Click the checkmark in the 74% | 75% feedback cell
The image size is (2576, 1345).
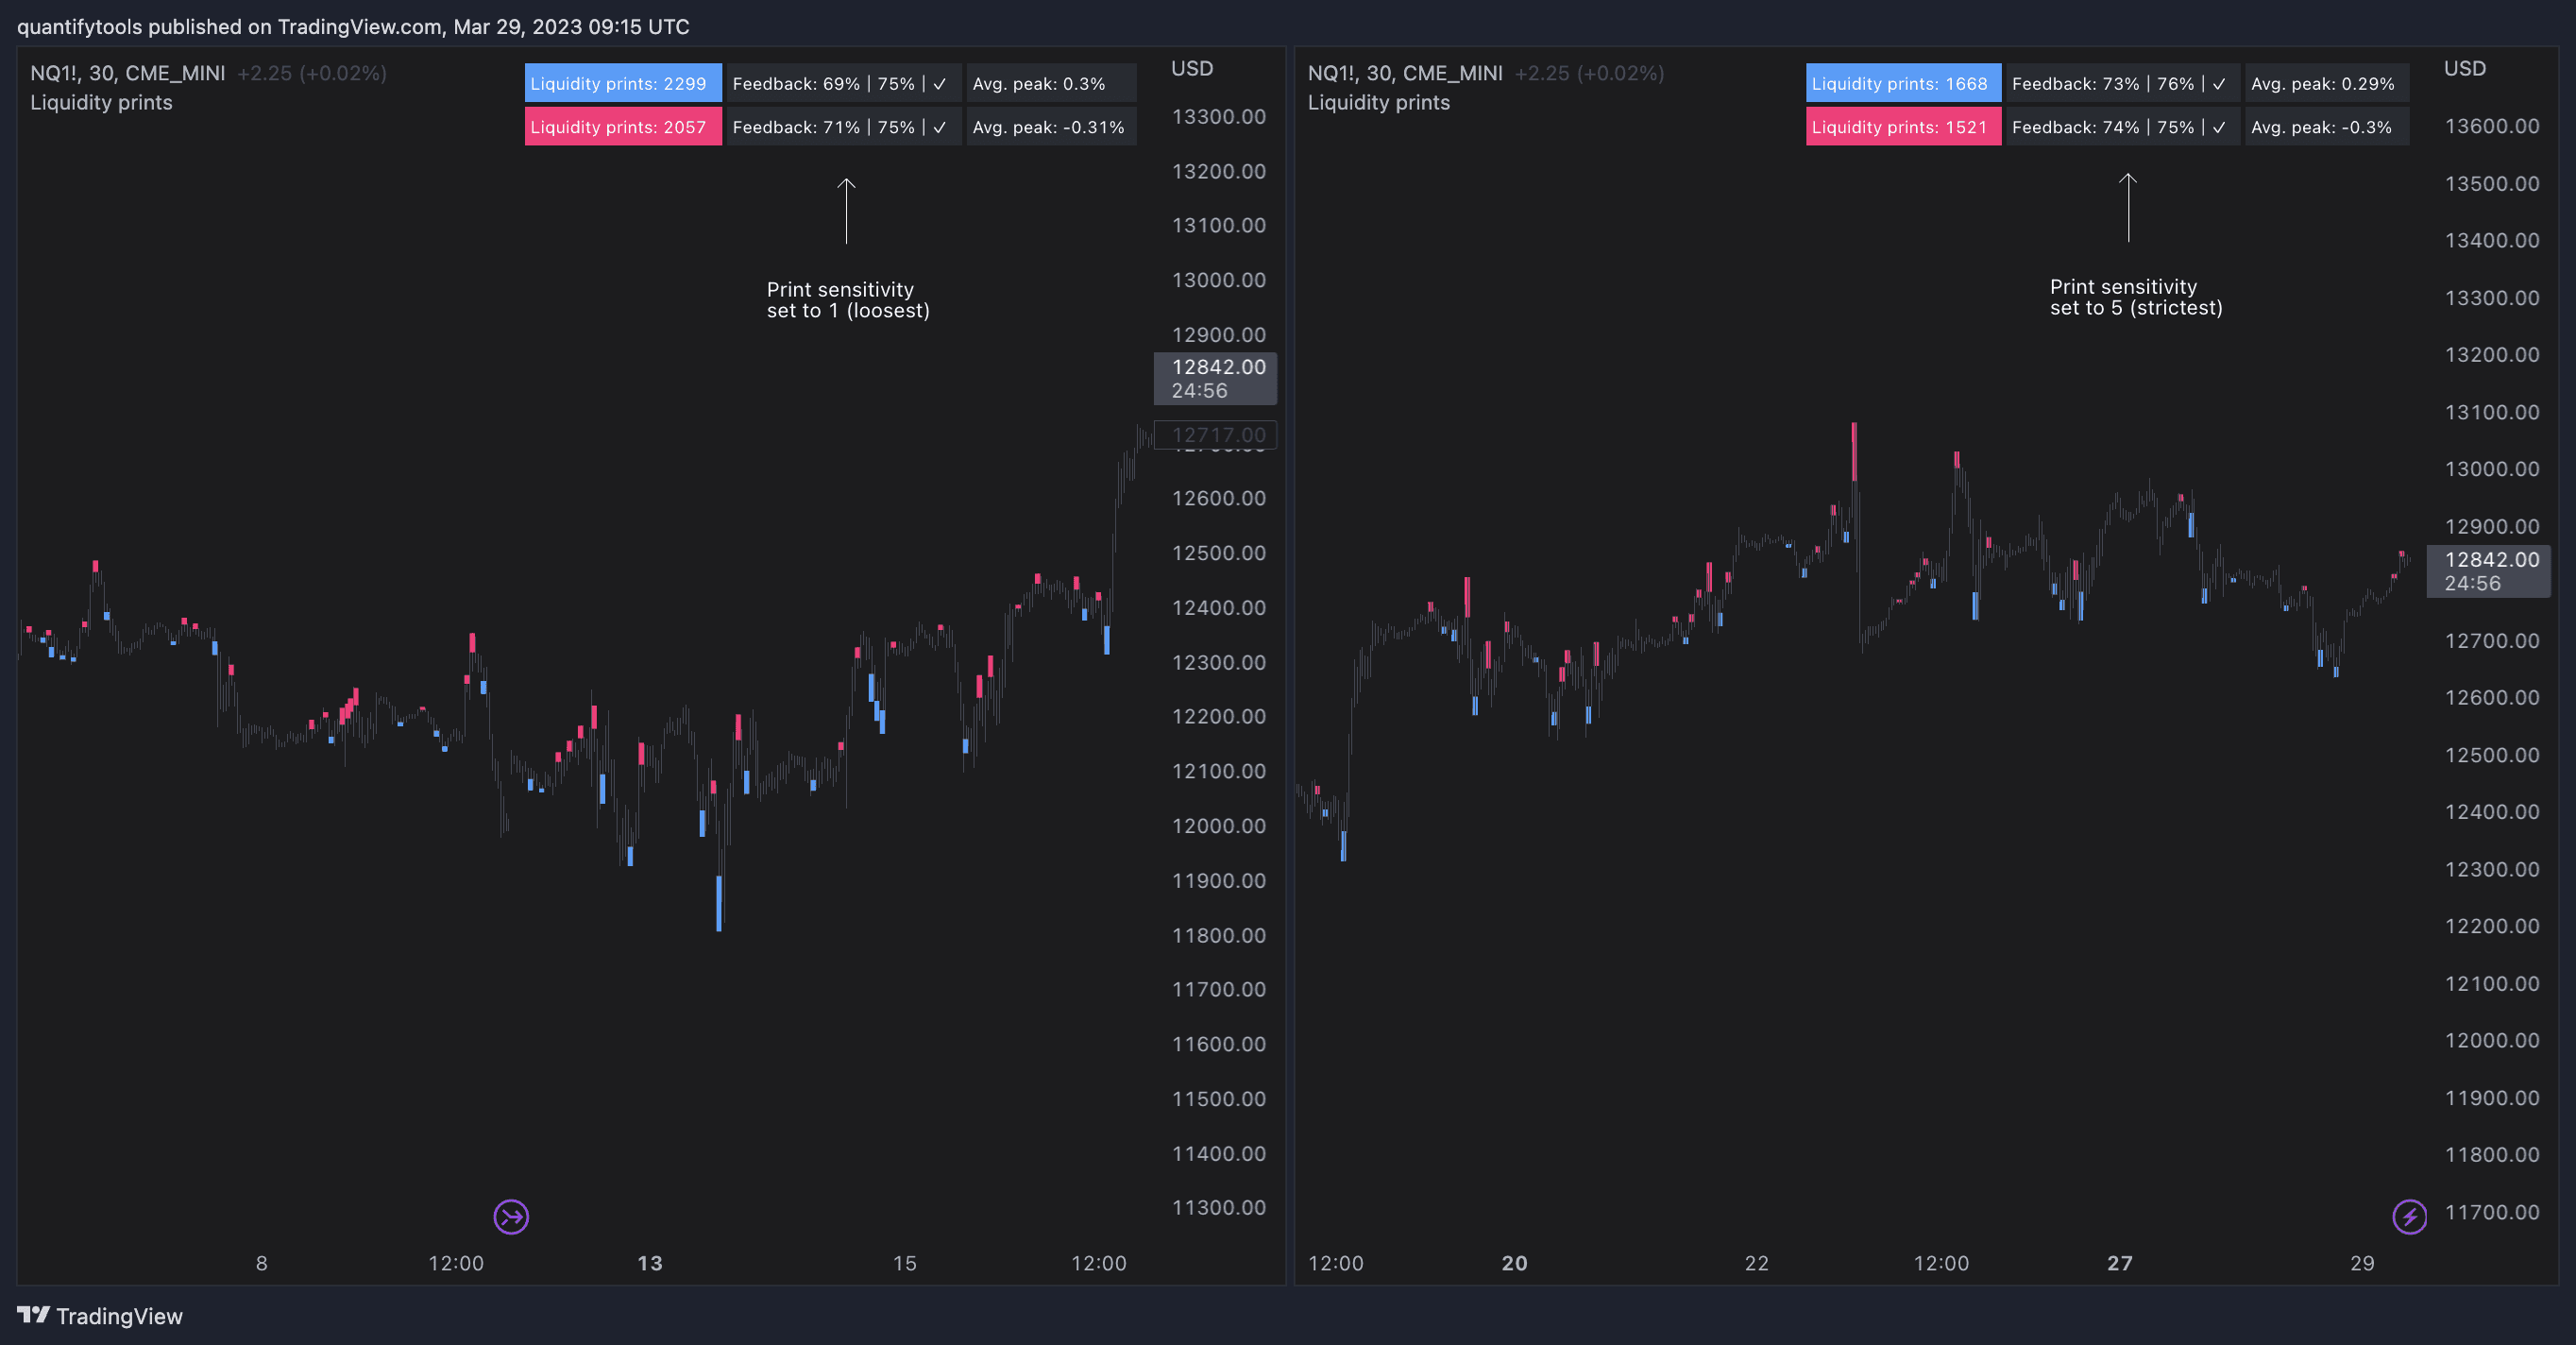click(x=2219, y=127)
